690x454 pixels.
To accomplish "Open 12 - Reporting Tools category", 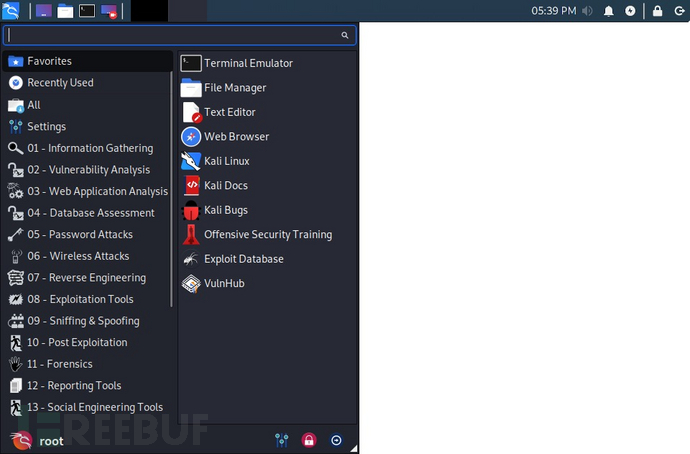I will click(88, 385).
